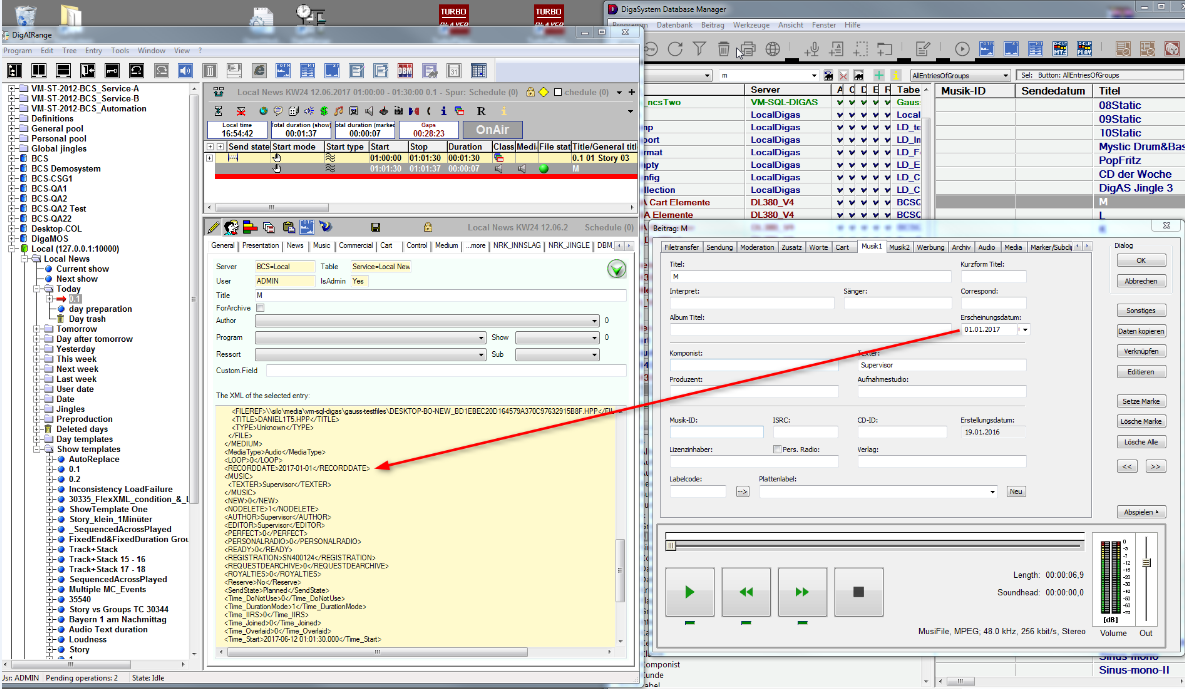Screen dimensions: 1185x689
Task: Toggle the ForArchive checkbox
Action: [260, 309]
